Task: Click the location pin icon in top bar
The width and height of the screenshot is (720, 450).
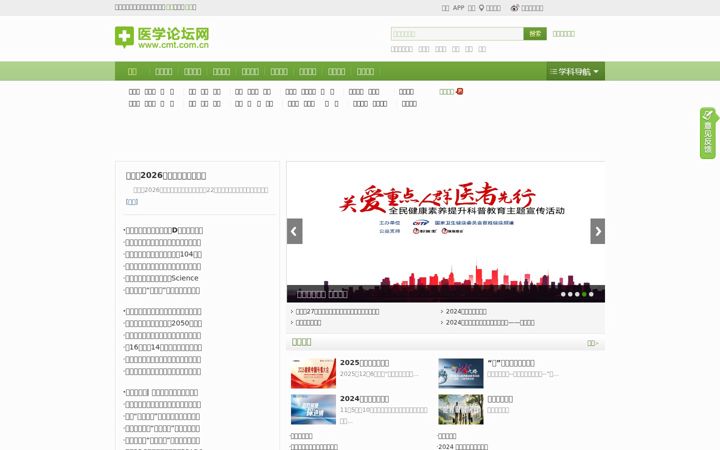Action: click(x=482, y=8)
